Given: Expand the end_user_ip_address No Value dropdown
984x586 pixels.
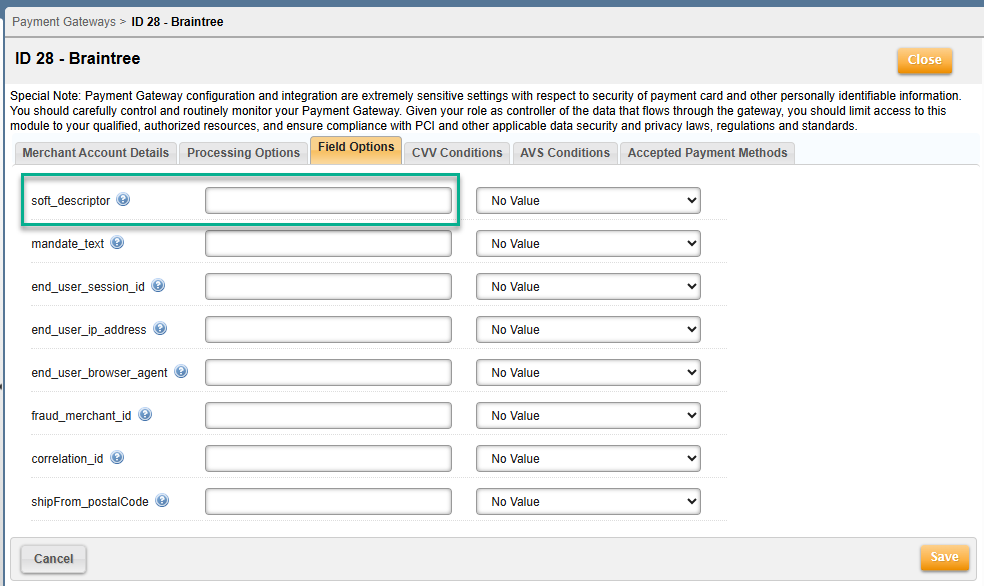Looking at the screenshot, I should pos(588,329).
